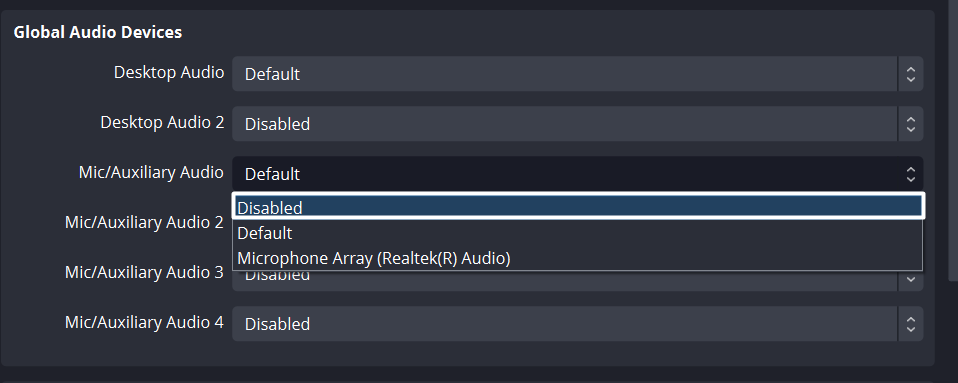Open the Desktop Audio device combo box

tap(577, 74)
